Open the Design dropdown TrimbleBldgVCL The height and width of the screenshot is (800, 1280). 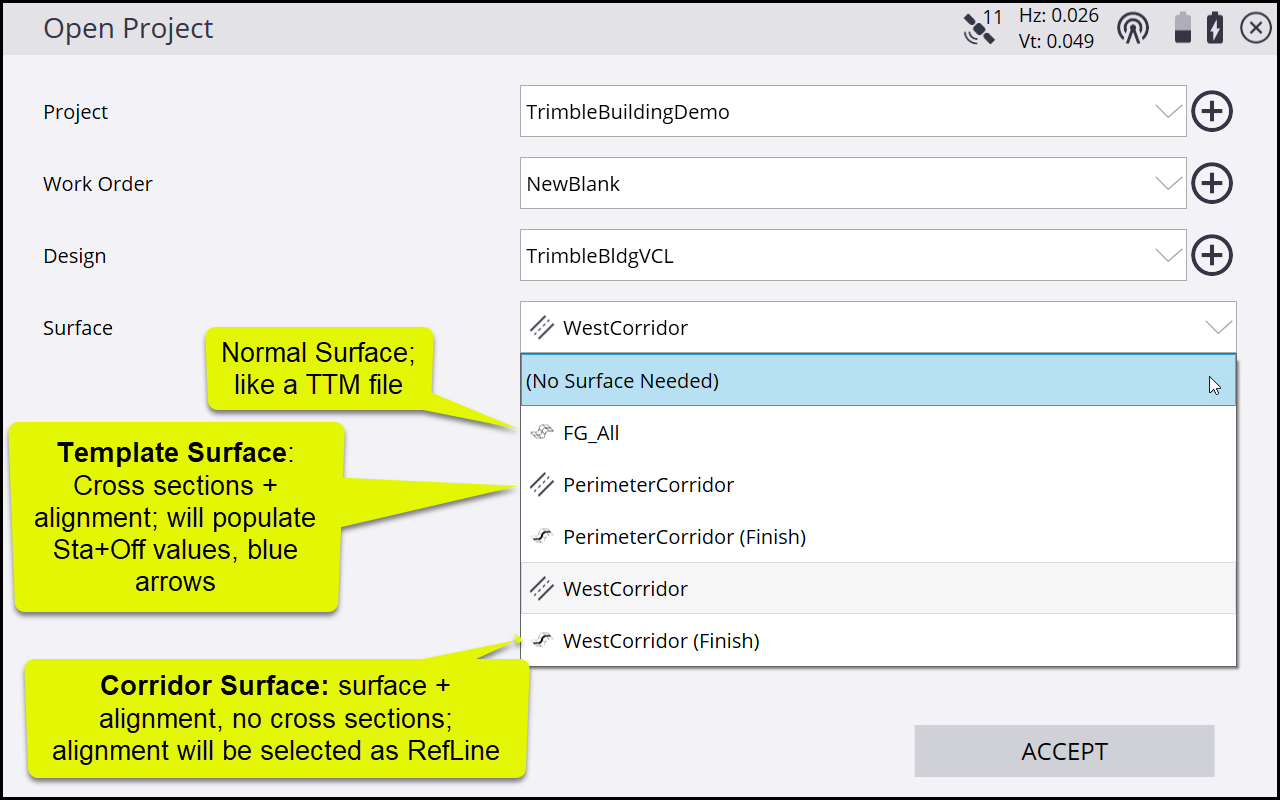(x=1168, y=256)
